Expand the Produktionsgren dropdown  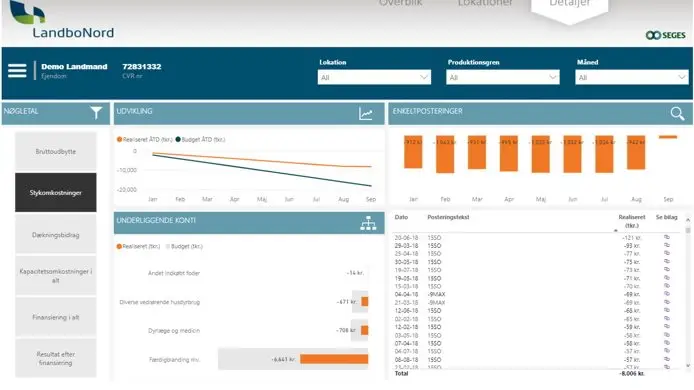[503, 77]
